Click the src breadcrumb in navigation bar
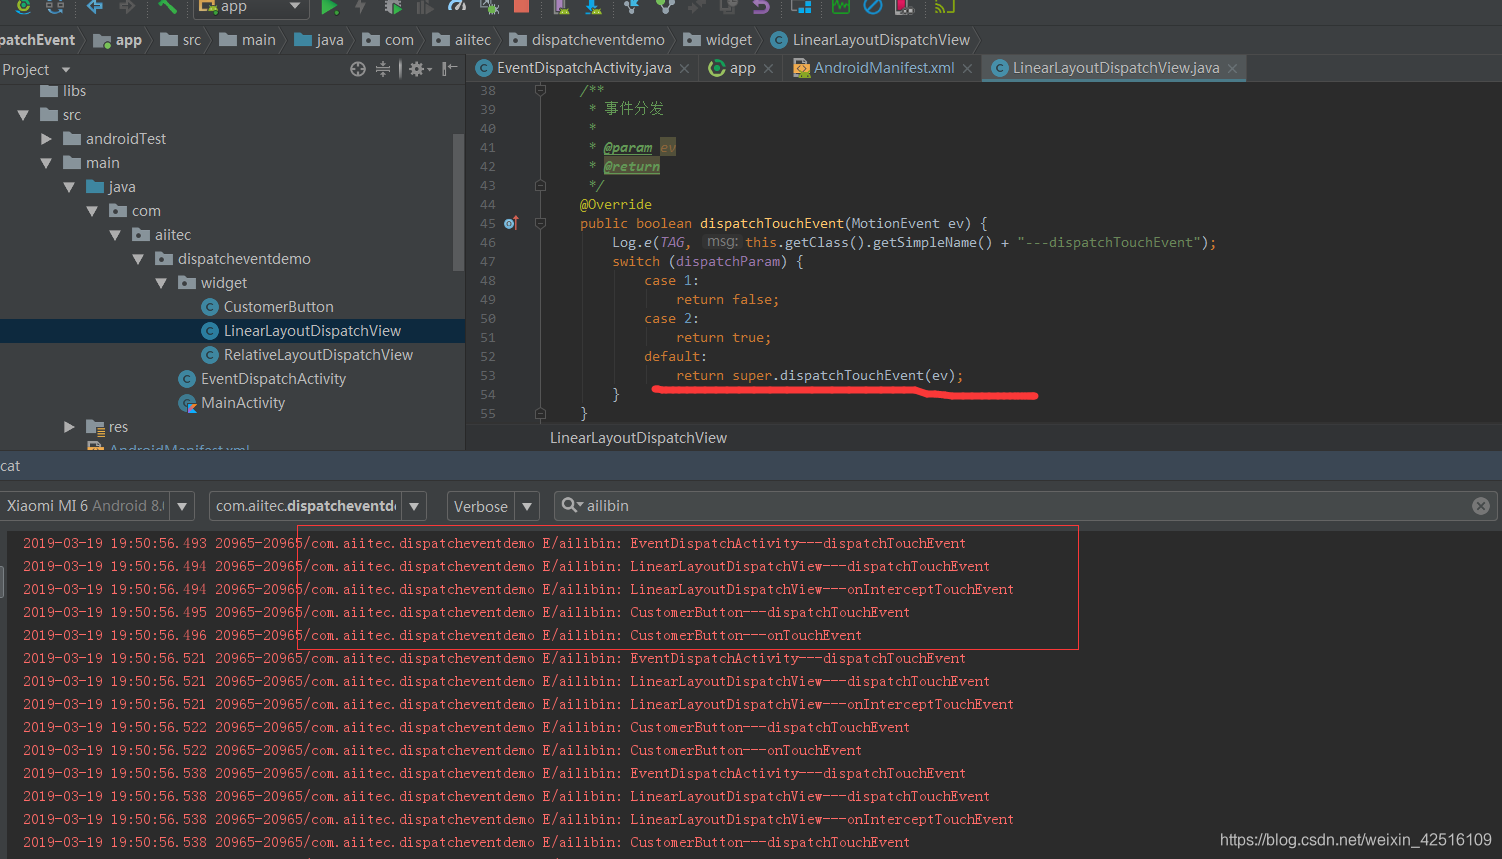This screenshot has width=1502, height=859. pos(181,40)
